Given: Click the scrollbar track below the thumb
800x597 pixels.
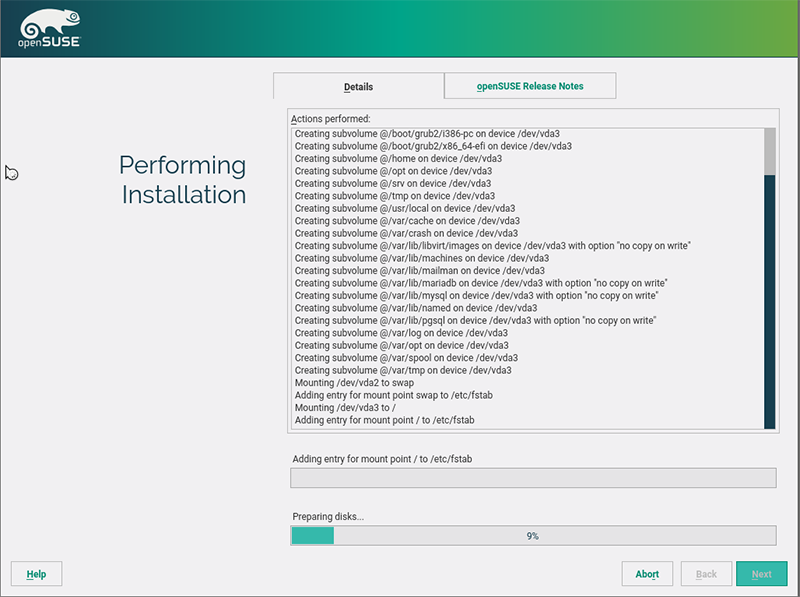Looking at the screenshot, I should coord(769,300).
